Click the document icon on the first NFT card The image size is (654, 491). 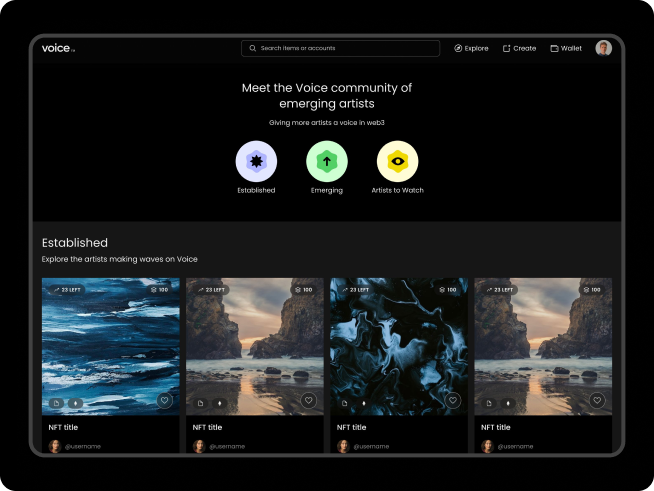coord(57,402)
